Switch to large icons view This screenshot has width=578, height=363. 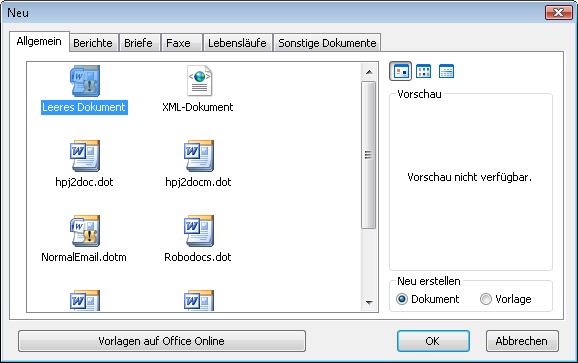(x=401, y=71)
